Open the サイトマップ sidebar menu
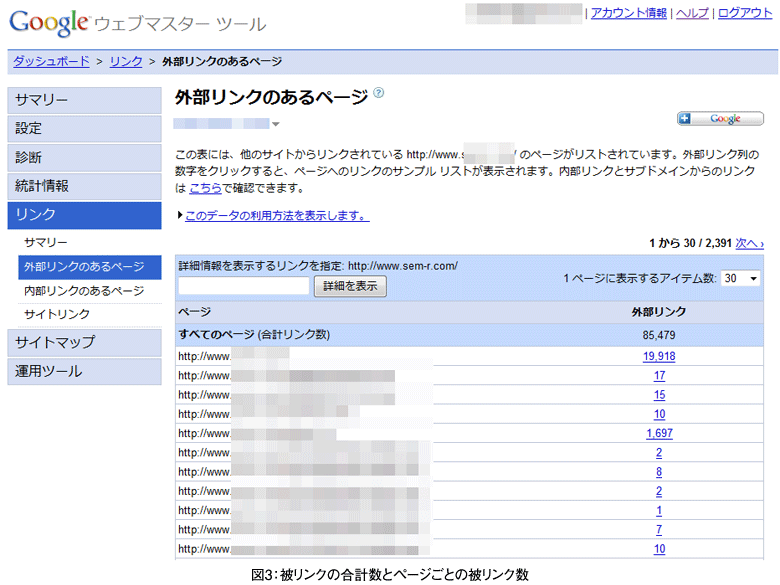780x585 pixels. [85, 342]
